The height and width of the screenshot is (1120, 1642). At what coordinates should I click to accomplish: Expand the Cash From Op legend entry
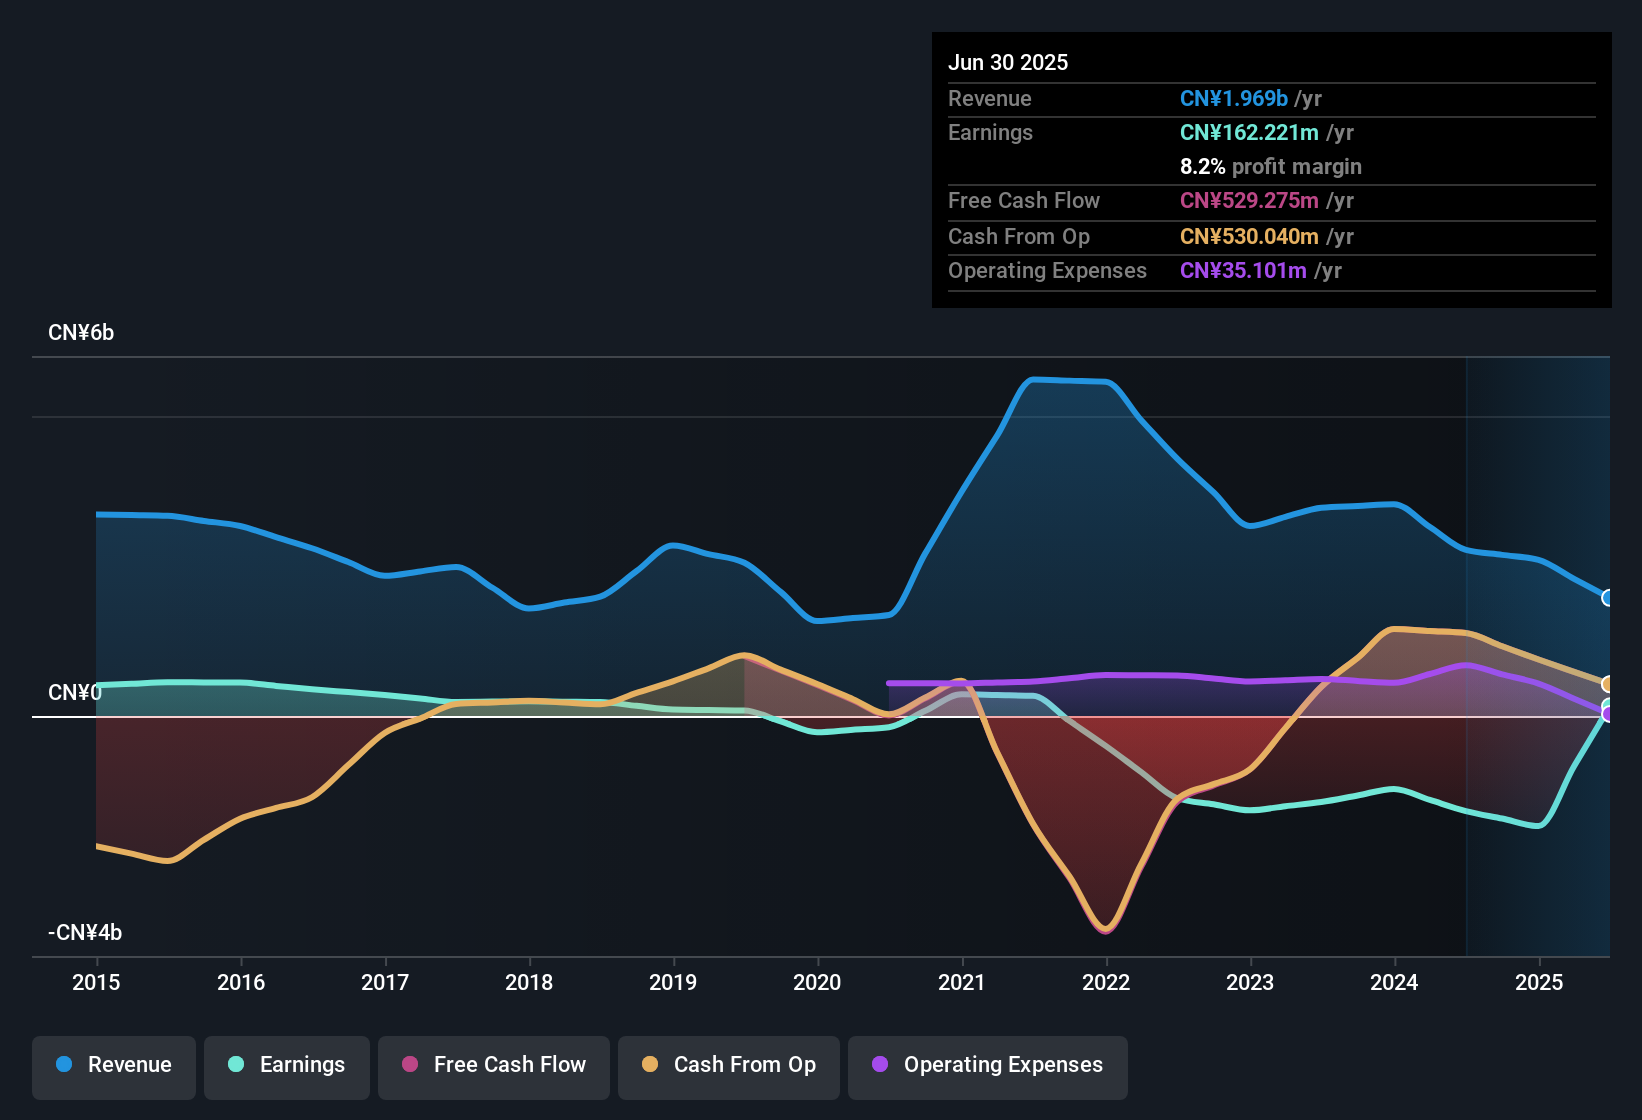728,1066
